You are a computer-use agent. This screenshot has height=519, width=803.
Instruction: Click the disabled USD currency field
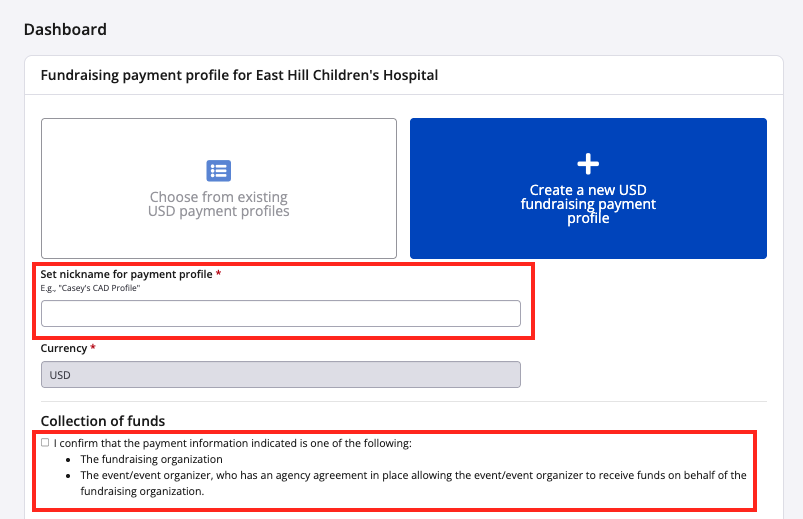[280, 375]
